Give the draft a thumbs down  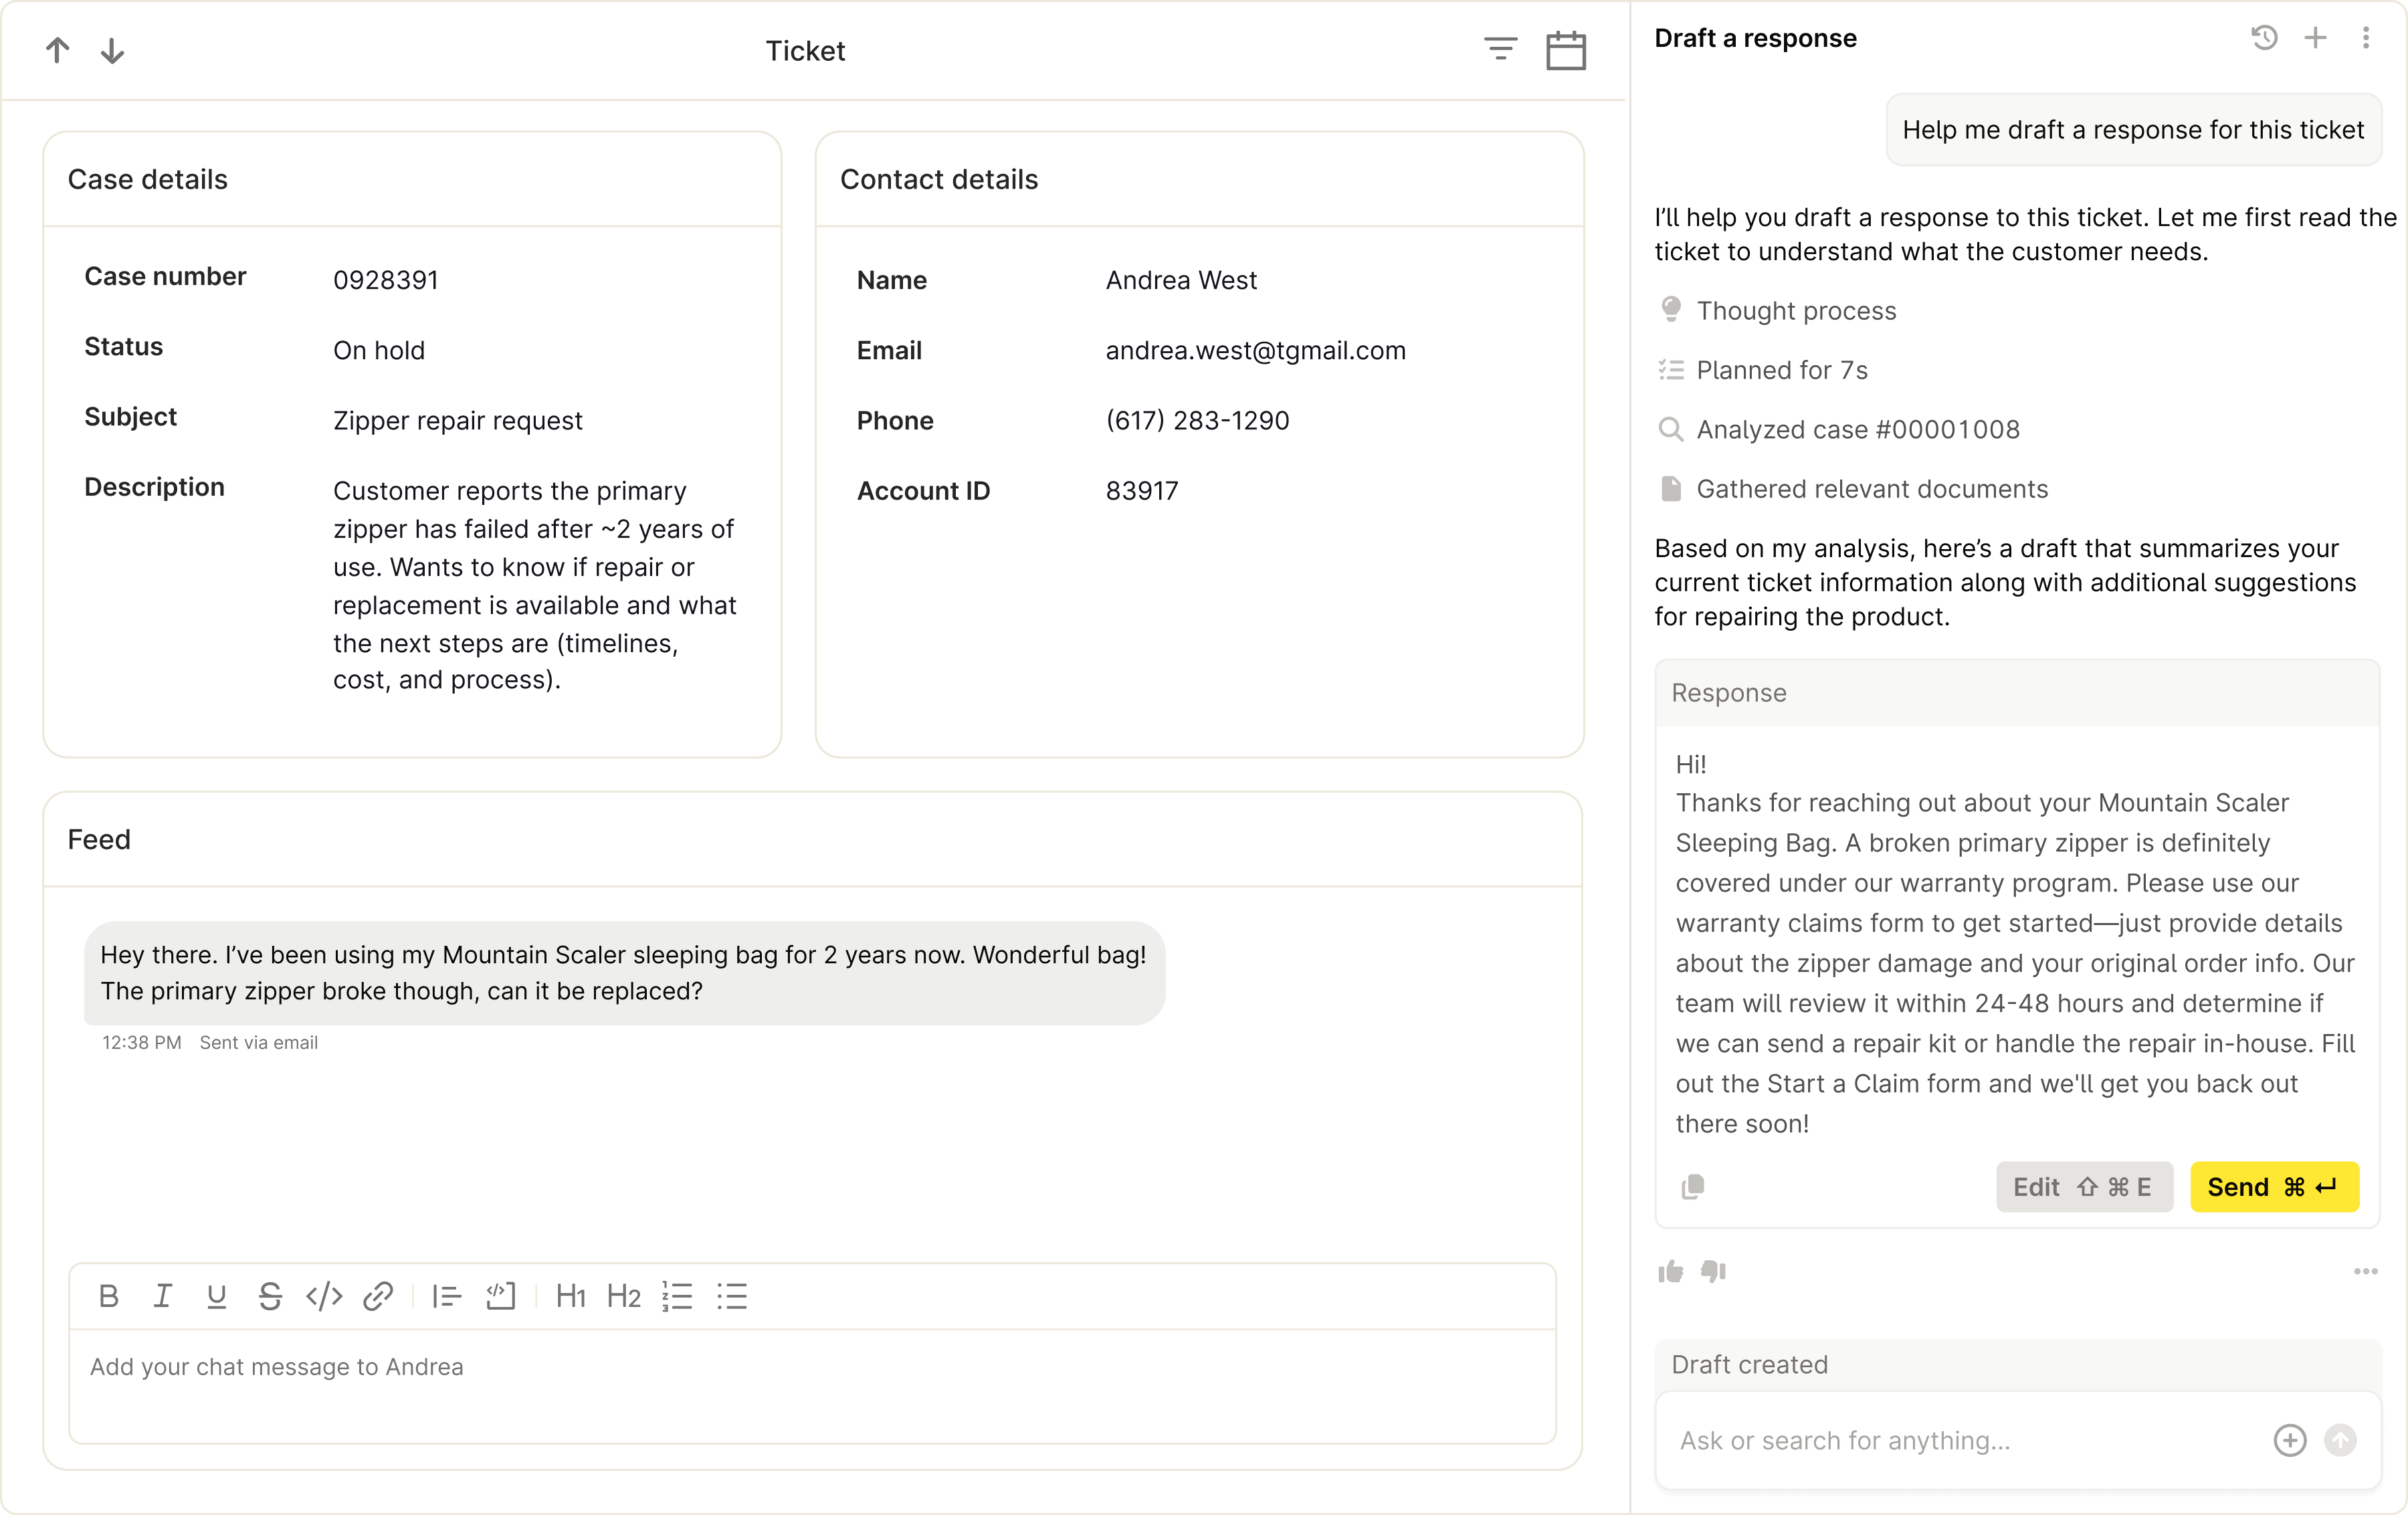[x=1714, y=1271]
